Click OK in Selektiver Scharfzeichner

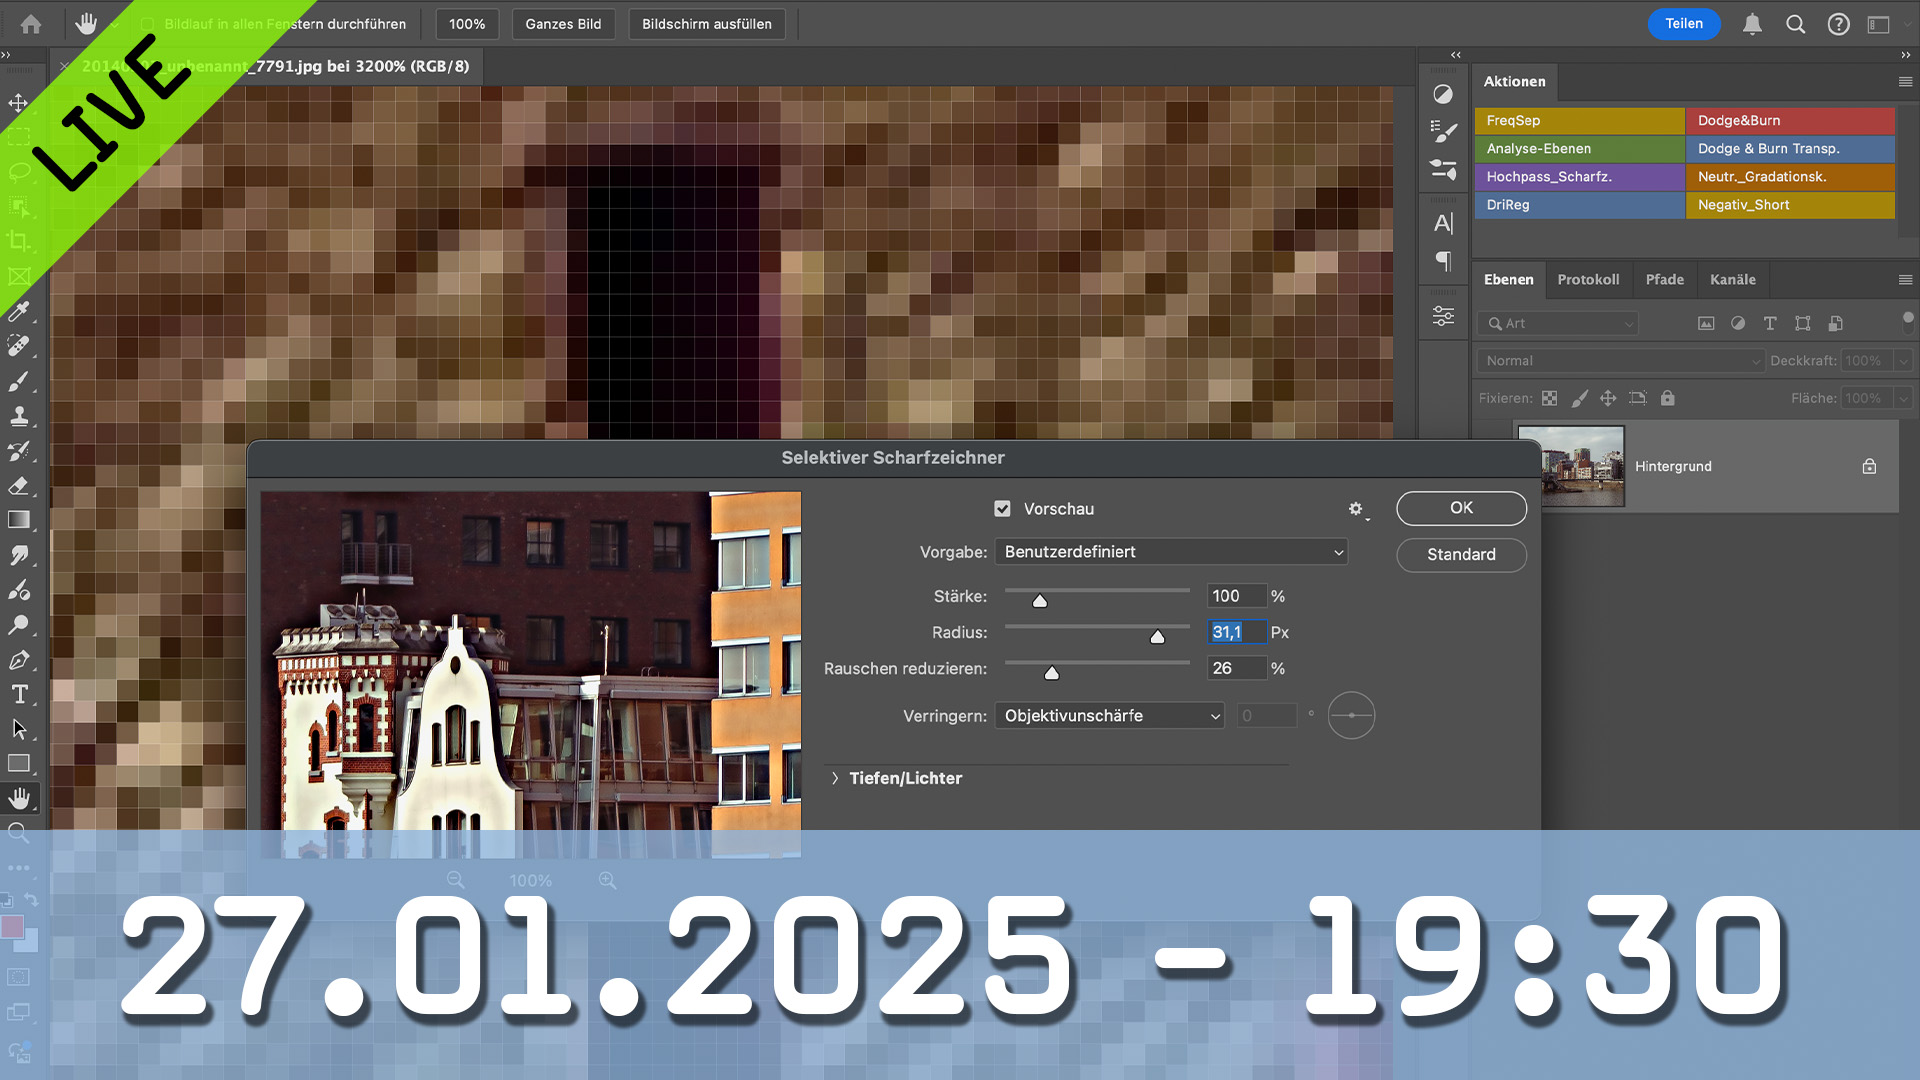(1461, 508)
